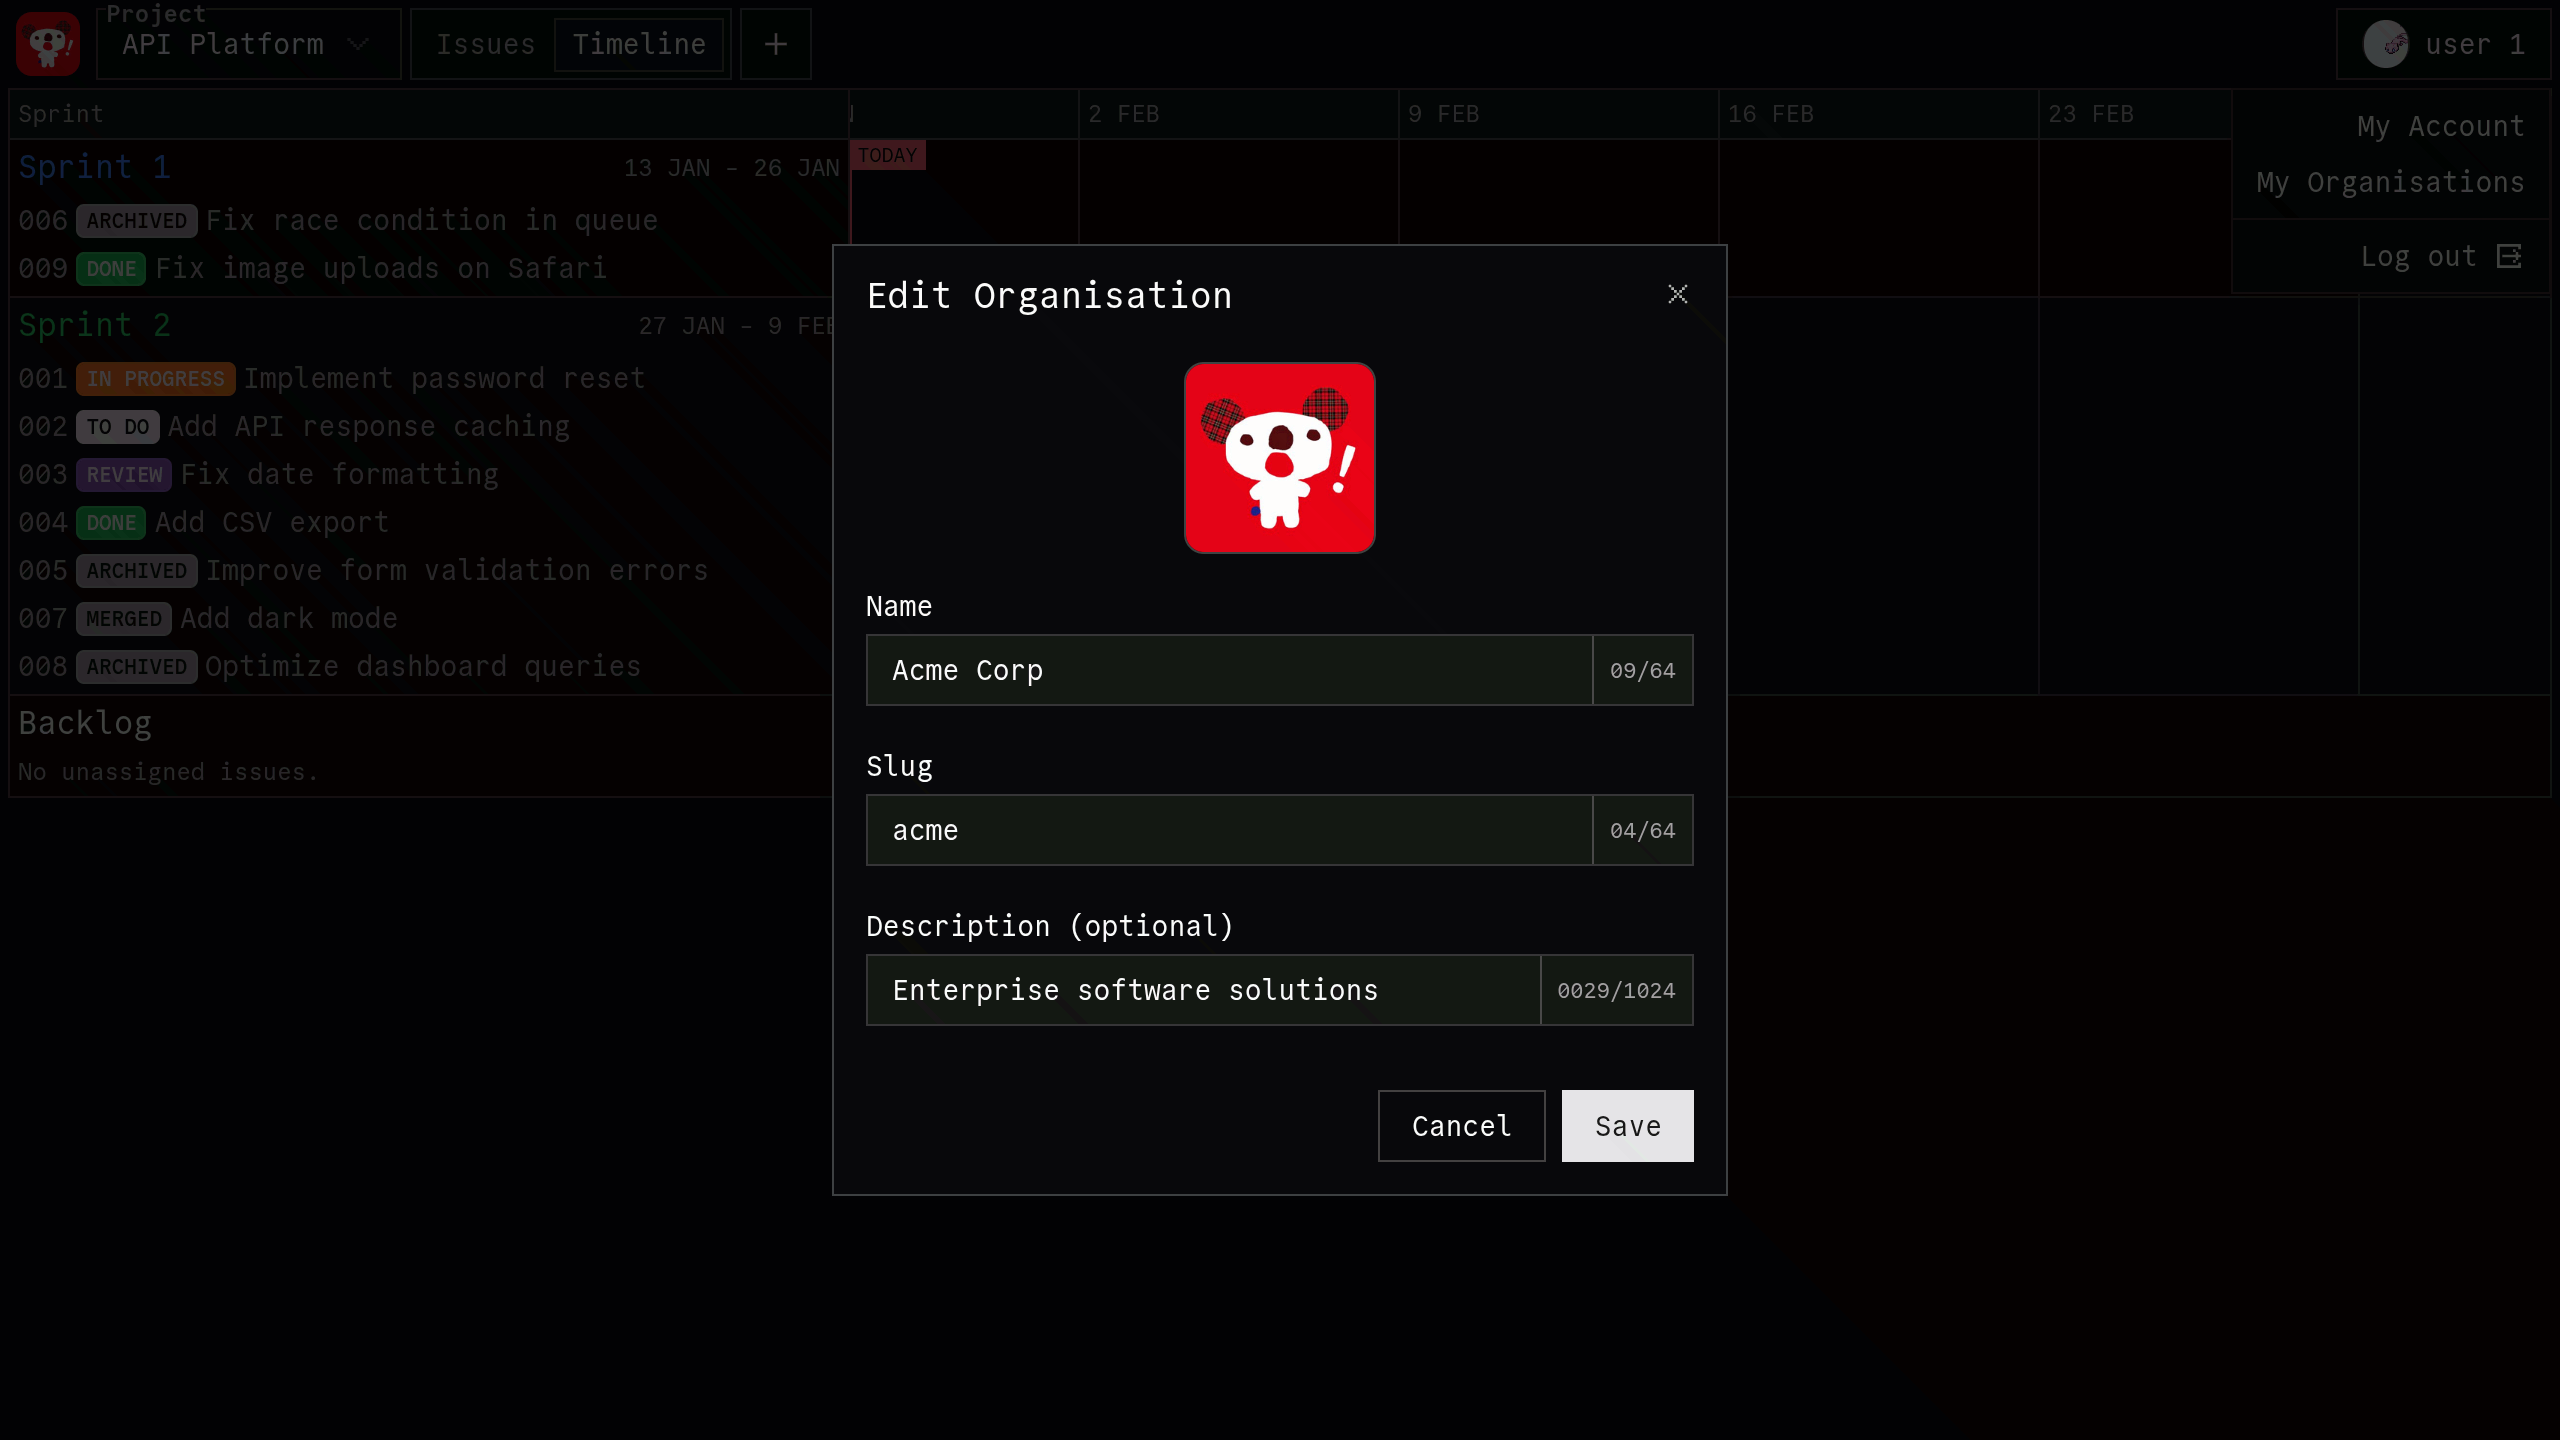This screenshot has height=1440, width=2560.
Task: Switch to the Issues tab
Action: coord(485,44)
